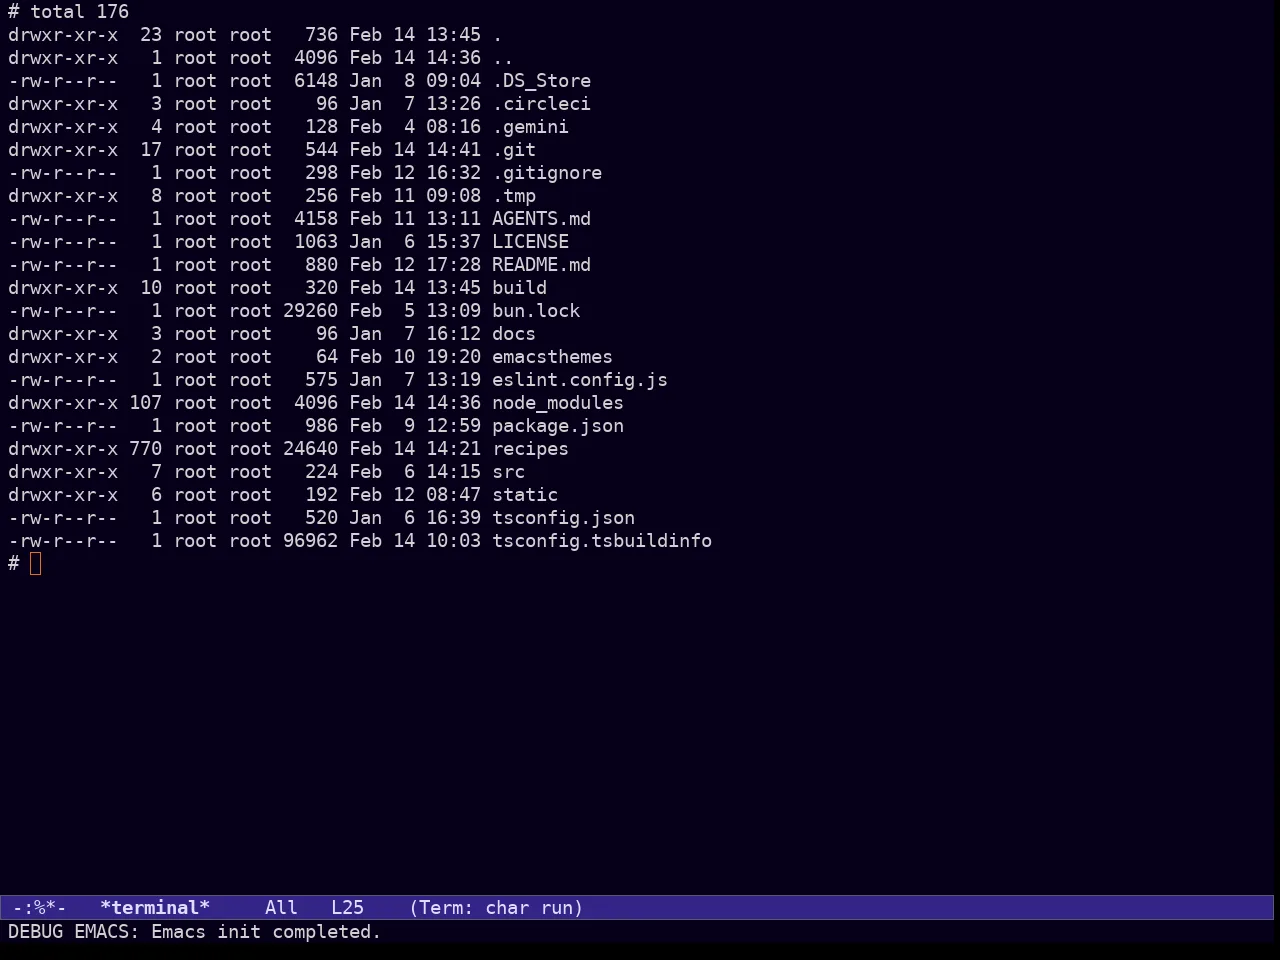Click the .git directory name
The height and width of the screenshot is (960, 1280).
[514, 150]
